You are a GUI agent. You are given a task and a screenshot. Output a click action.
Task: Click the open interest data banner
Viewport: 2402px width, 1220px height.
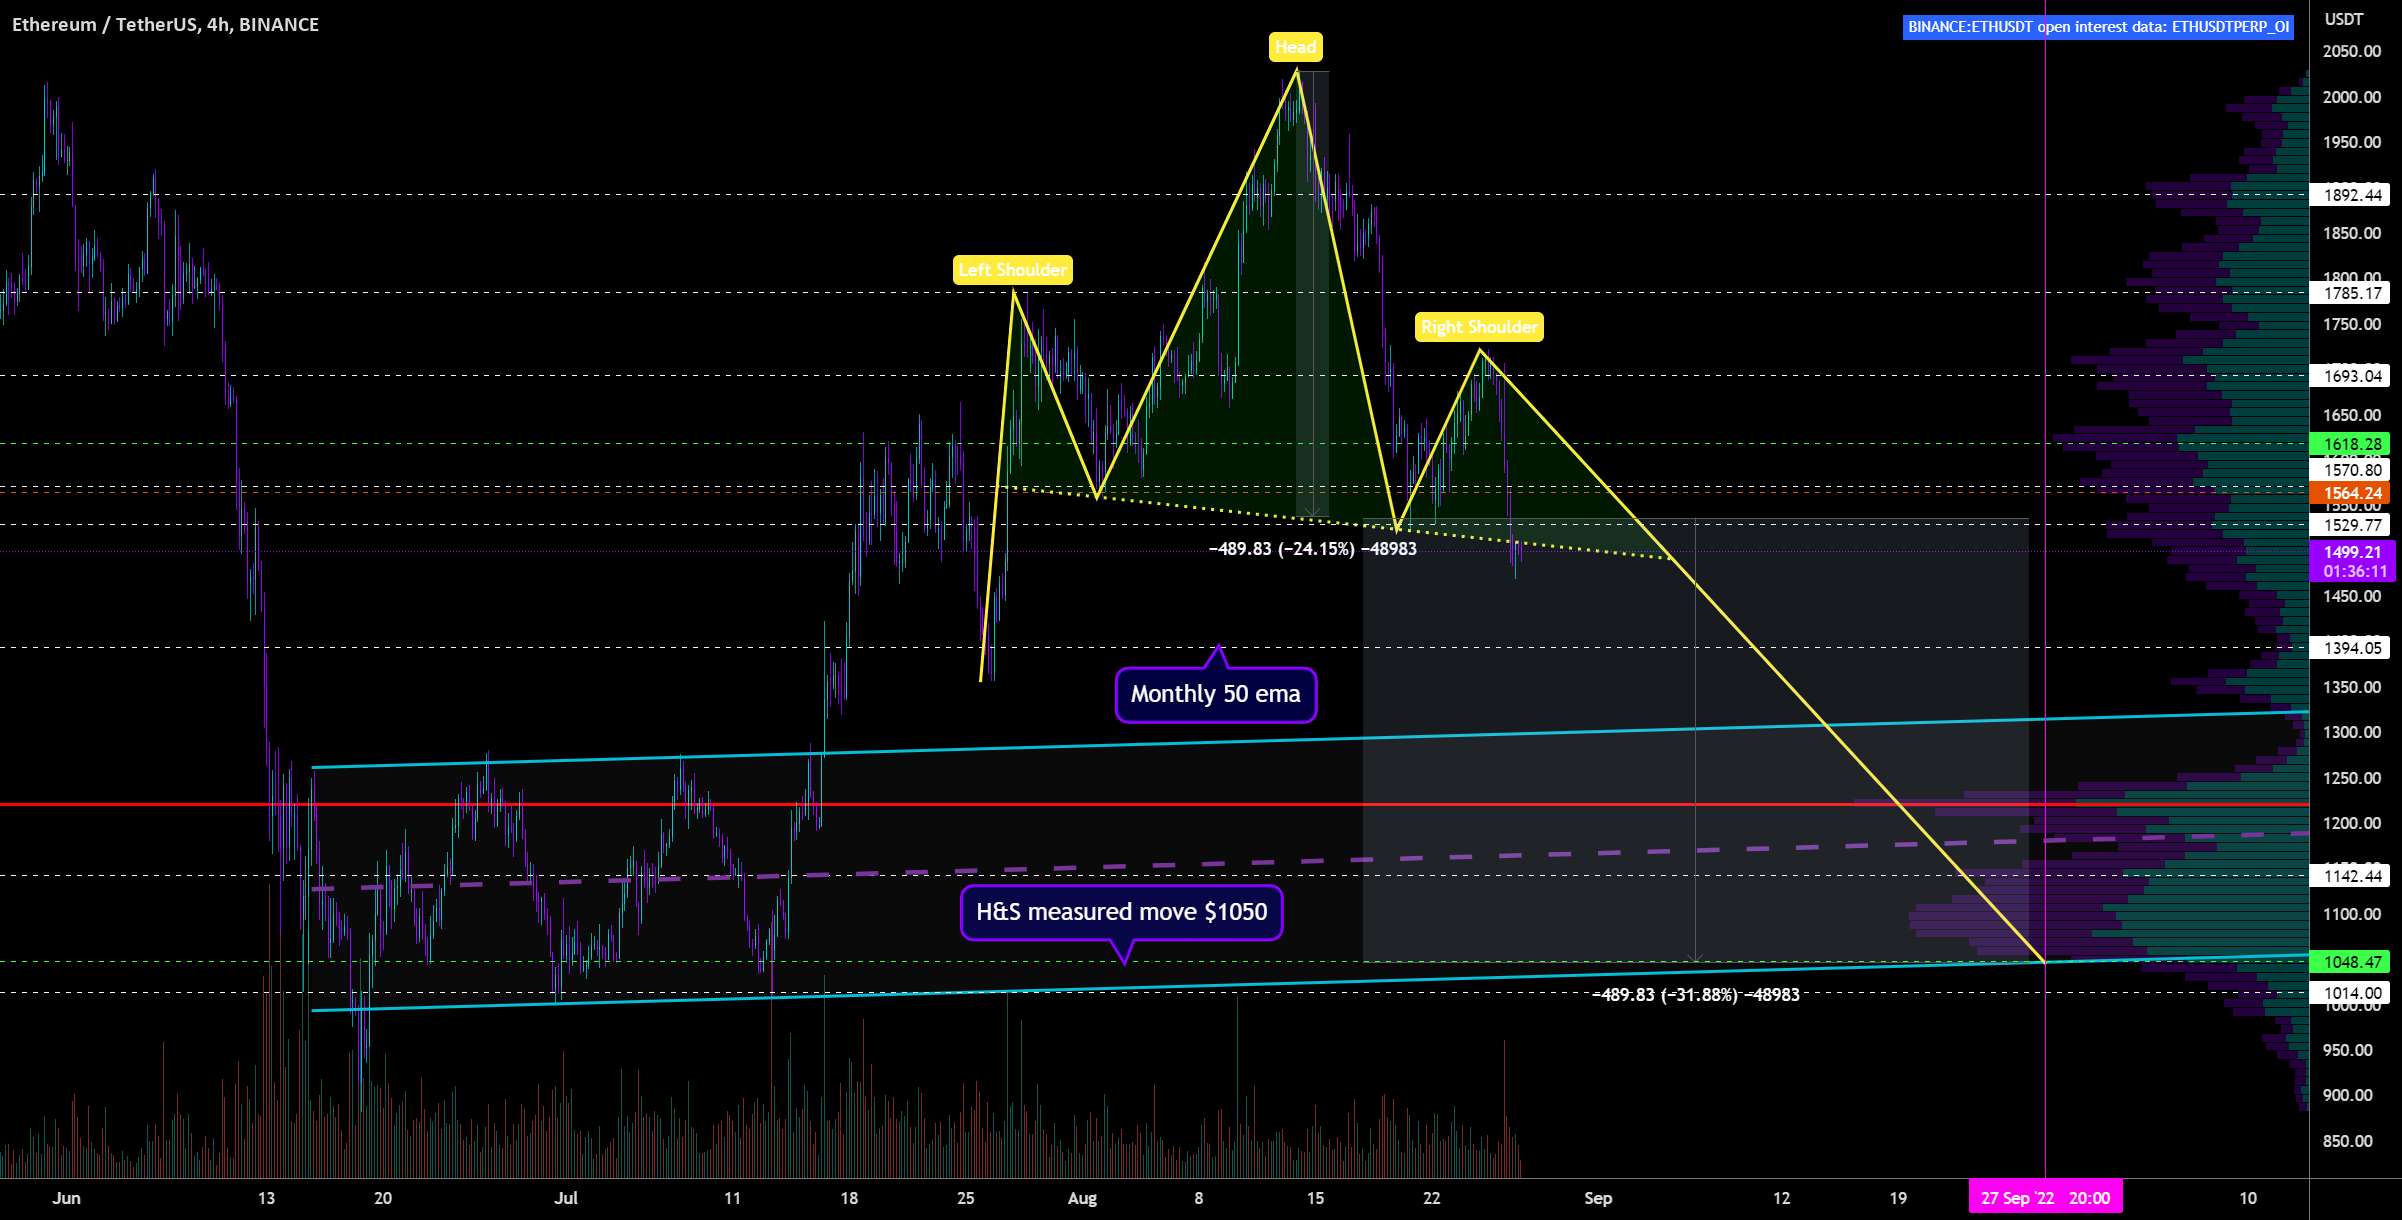click(x=2098, y=27)
